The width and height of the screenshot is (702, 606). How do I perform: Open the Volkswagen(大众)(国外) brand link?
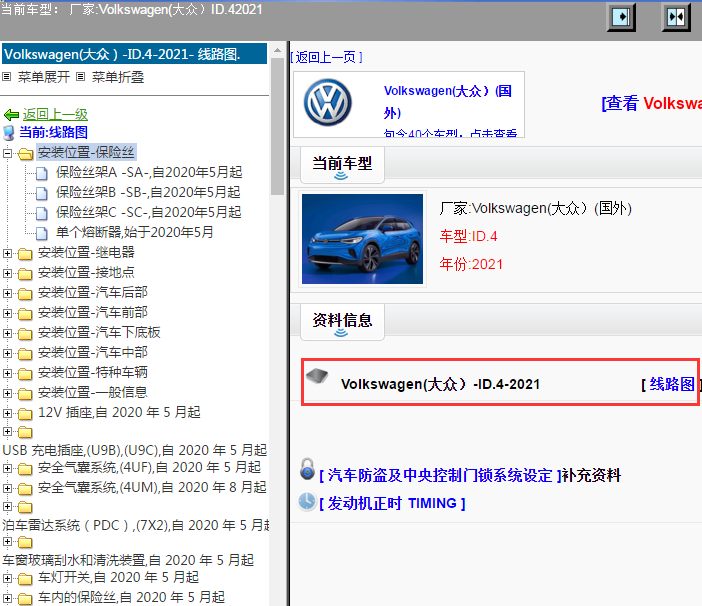tap(448, 102)
